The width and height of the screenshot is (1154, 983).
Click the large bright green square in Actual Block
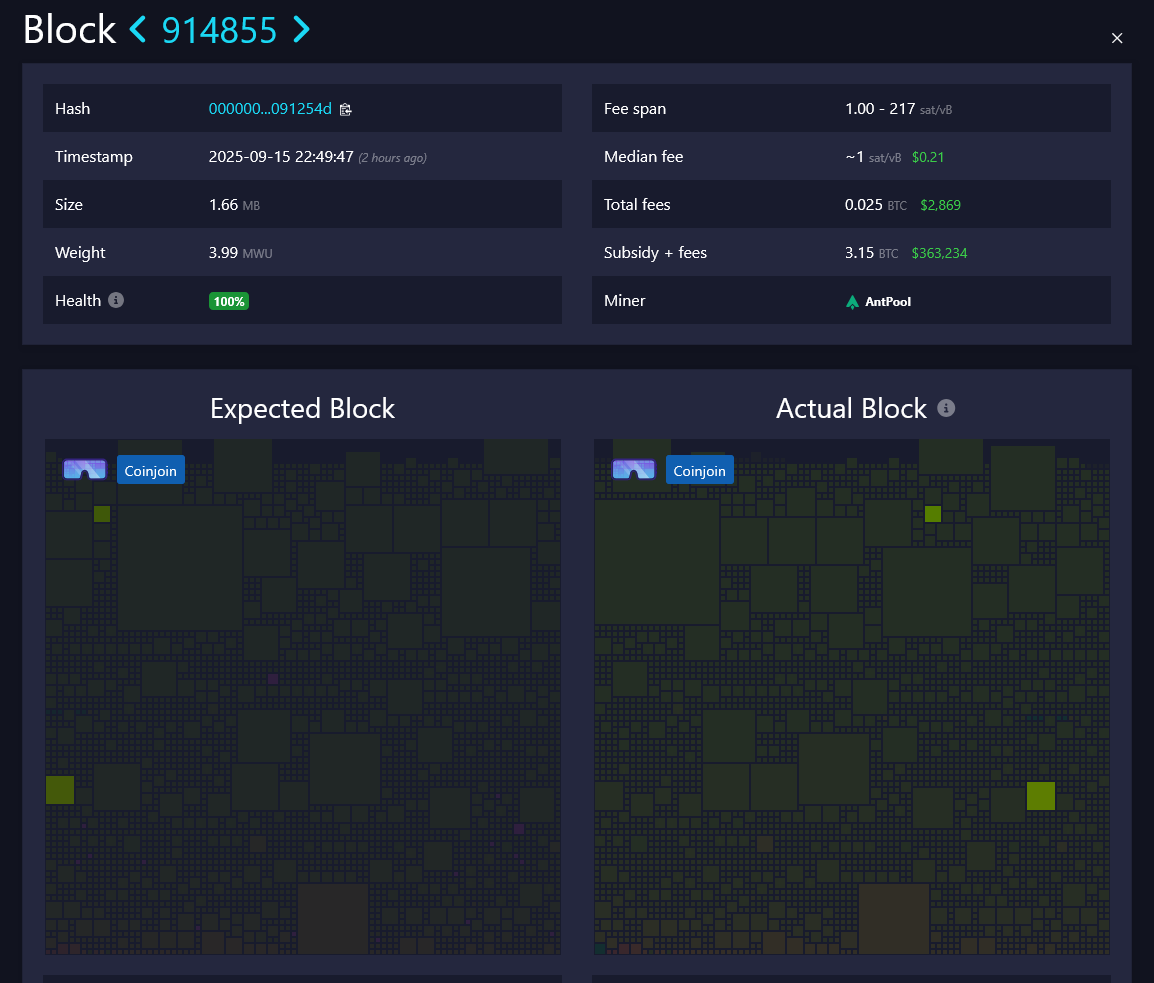(x=1041, y=796)
